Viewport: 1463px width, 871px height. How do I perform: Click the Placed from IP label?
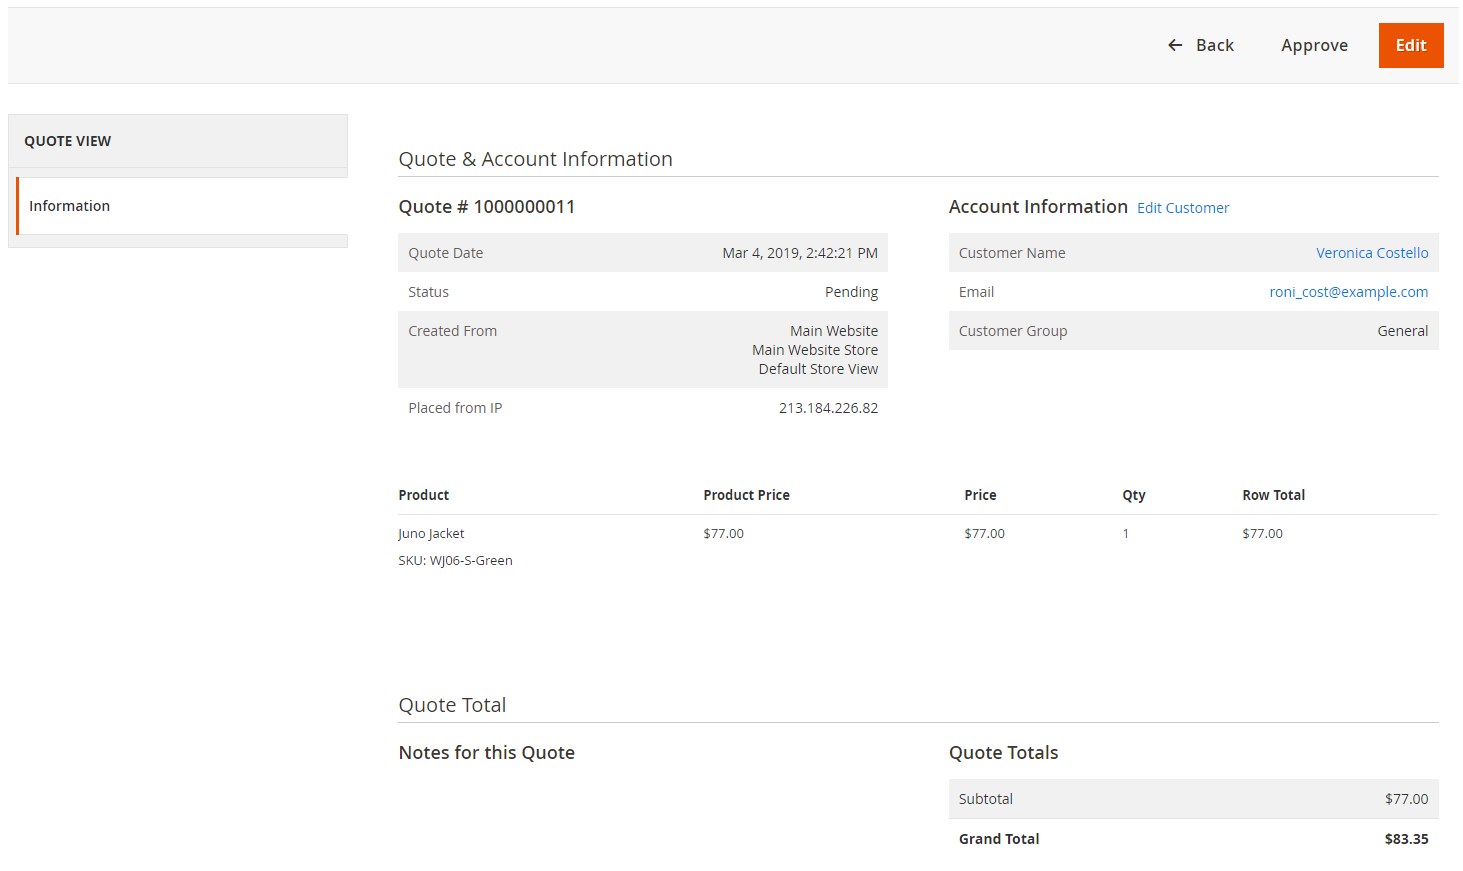click(455, 408)
